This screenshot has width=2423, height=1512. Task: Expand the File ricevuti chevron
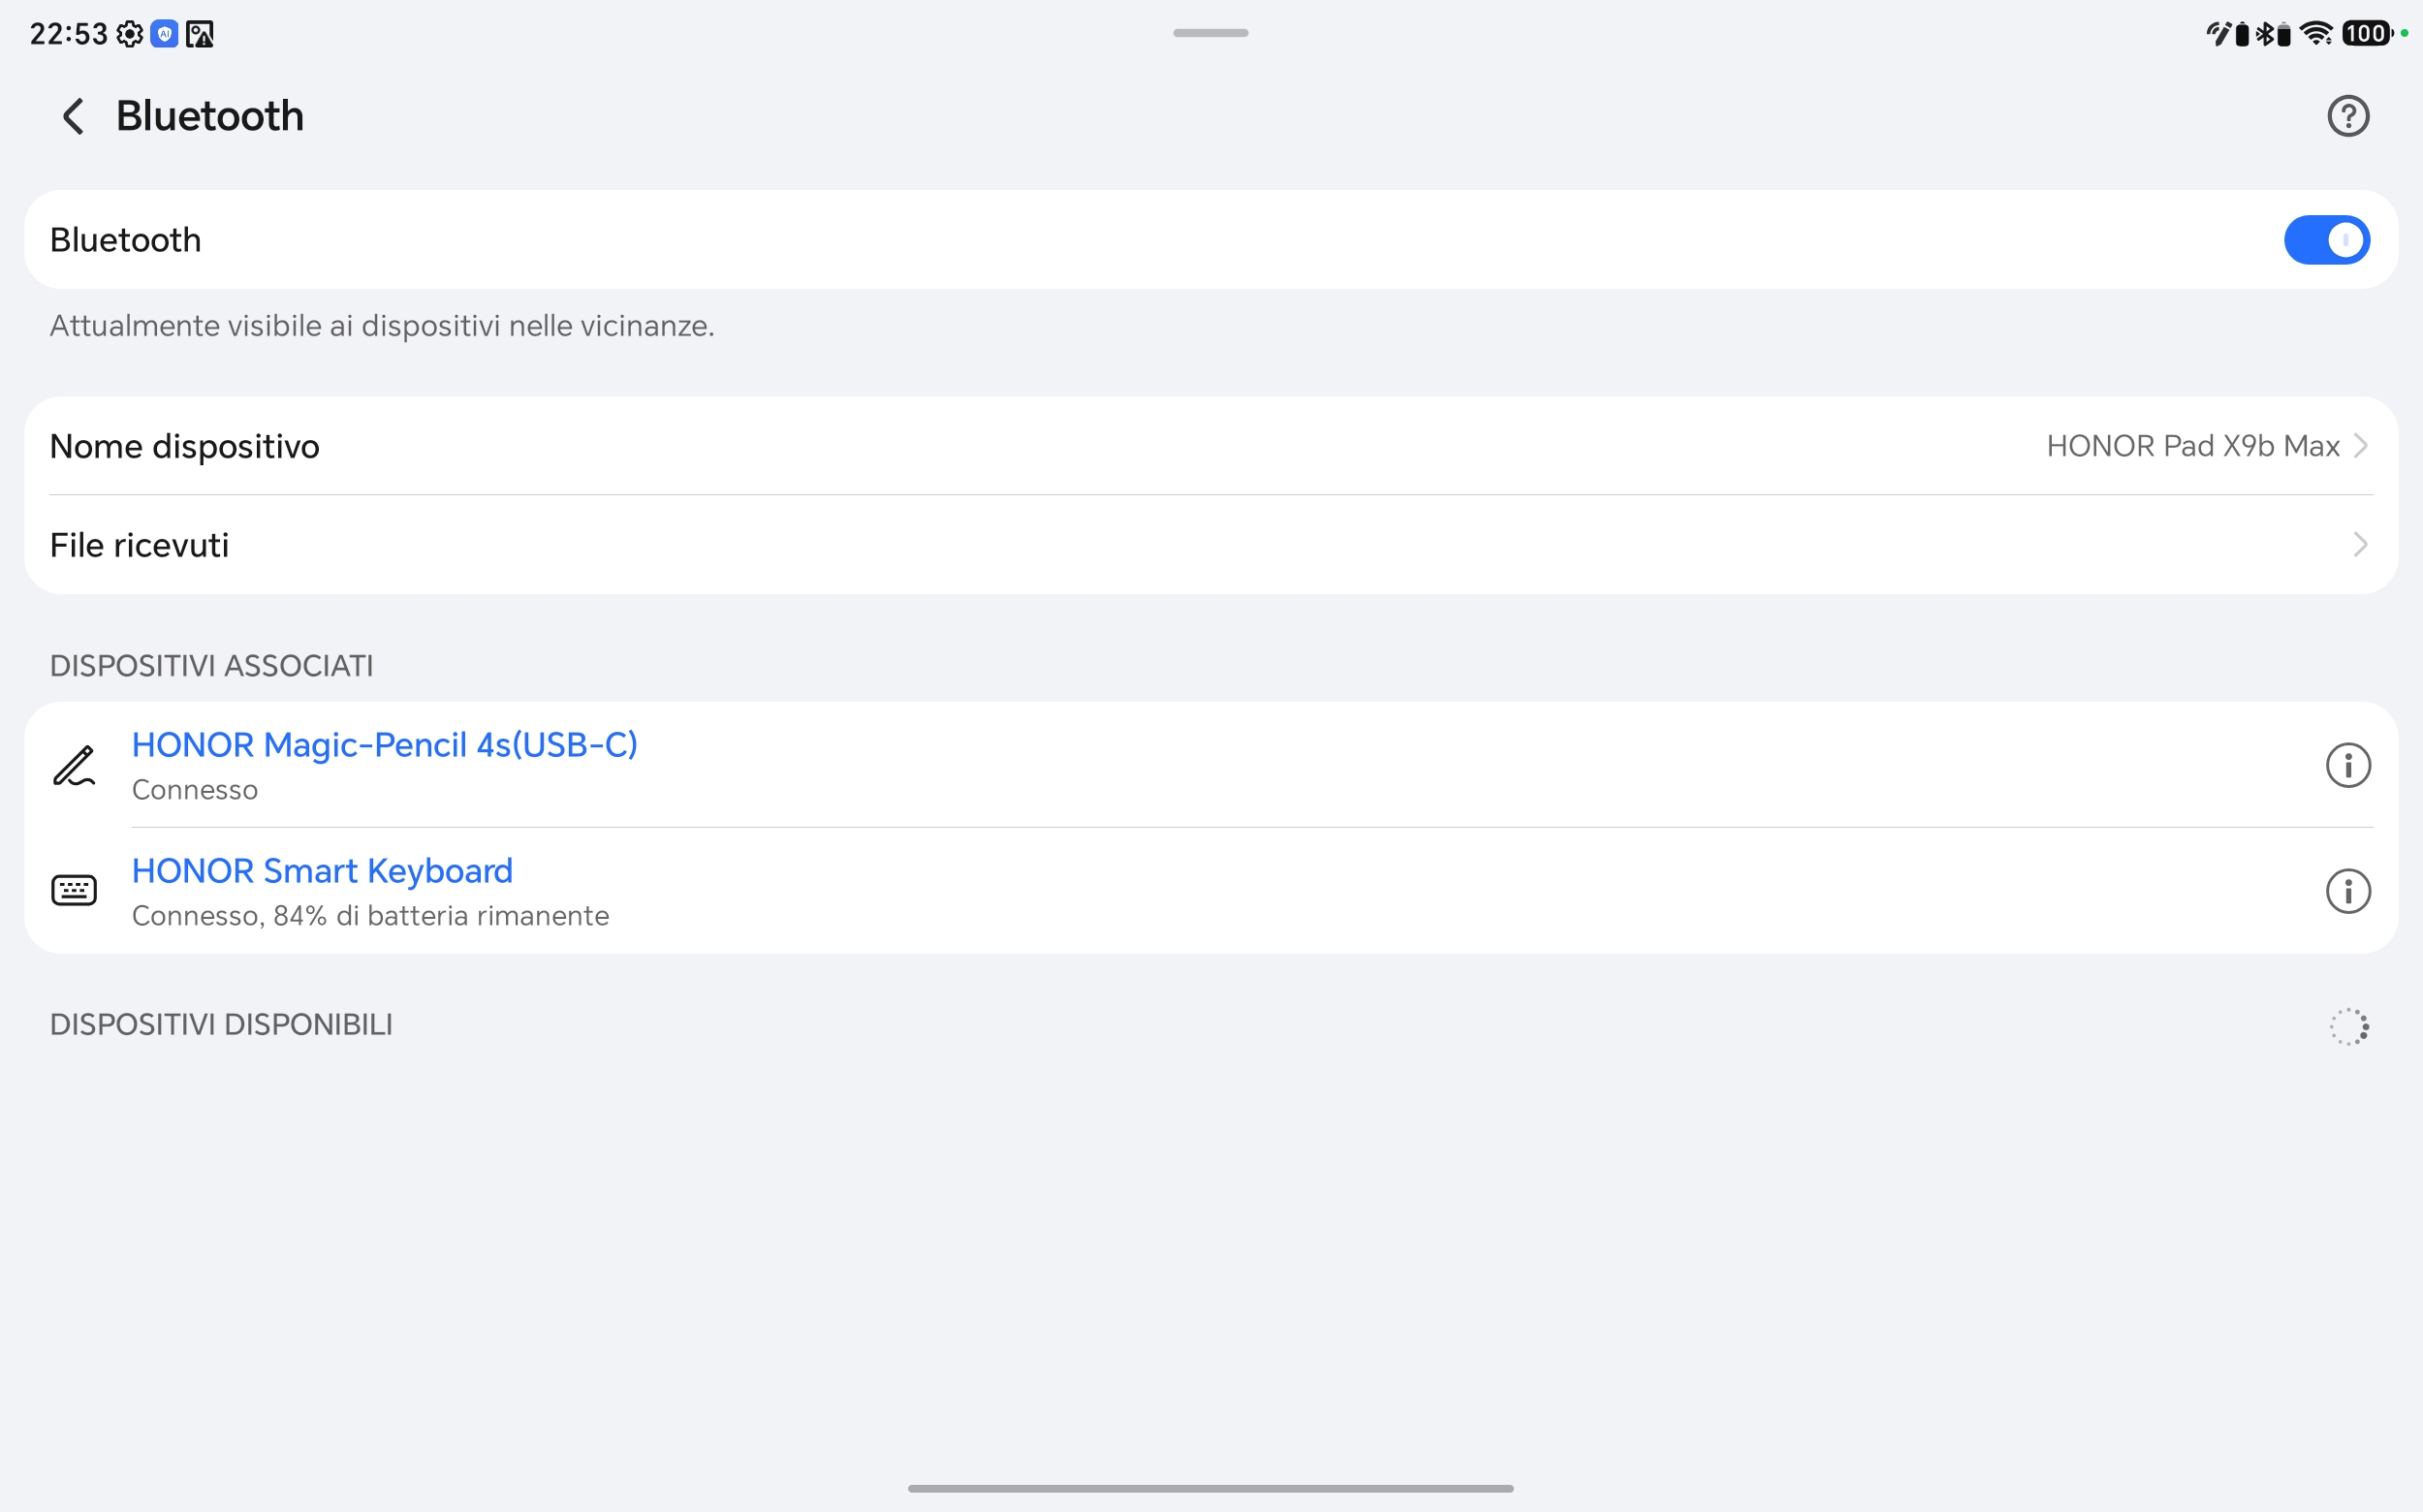pyautogui.click(x=2360, y=545)
